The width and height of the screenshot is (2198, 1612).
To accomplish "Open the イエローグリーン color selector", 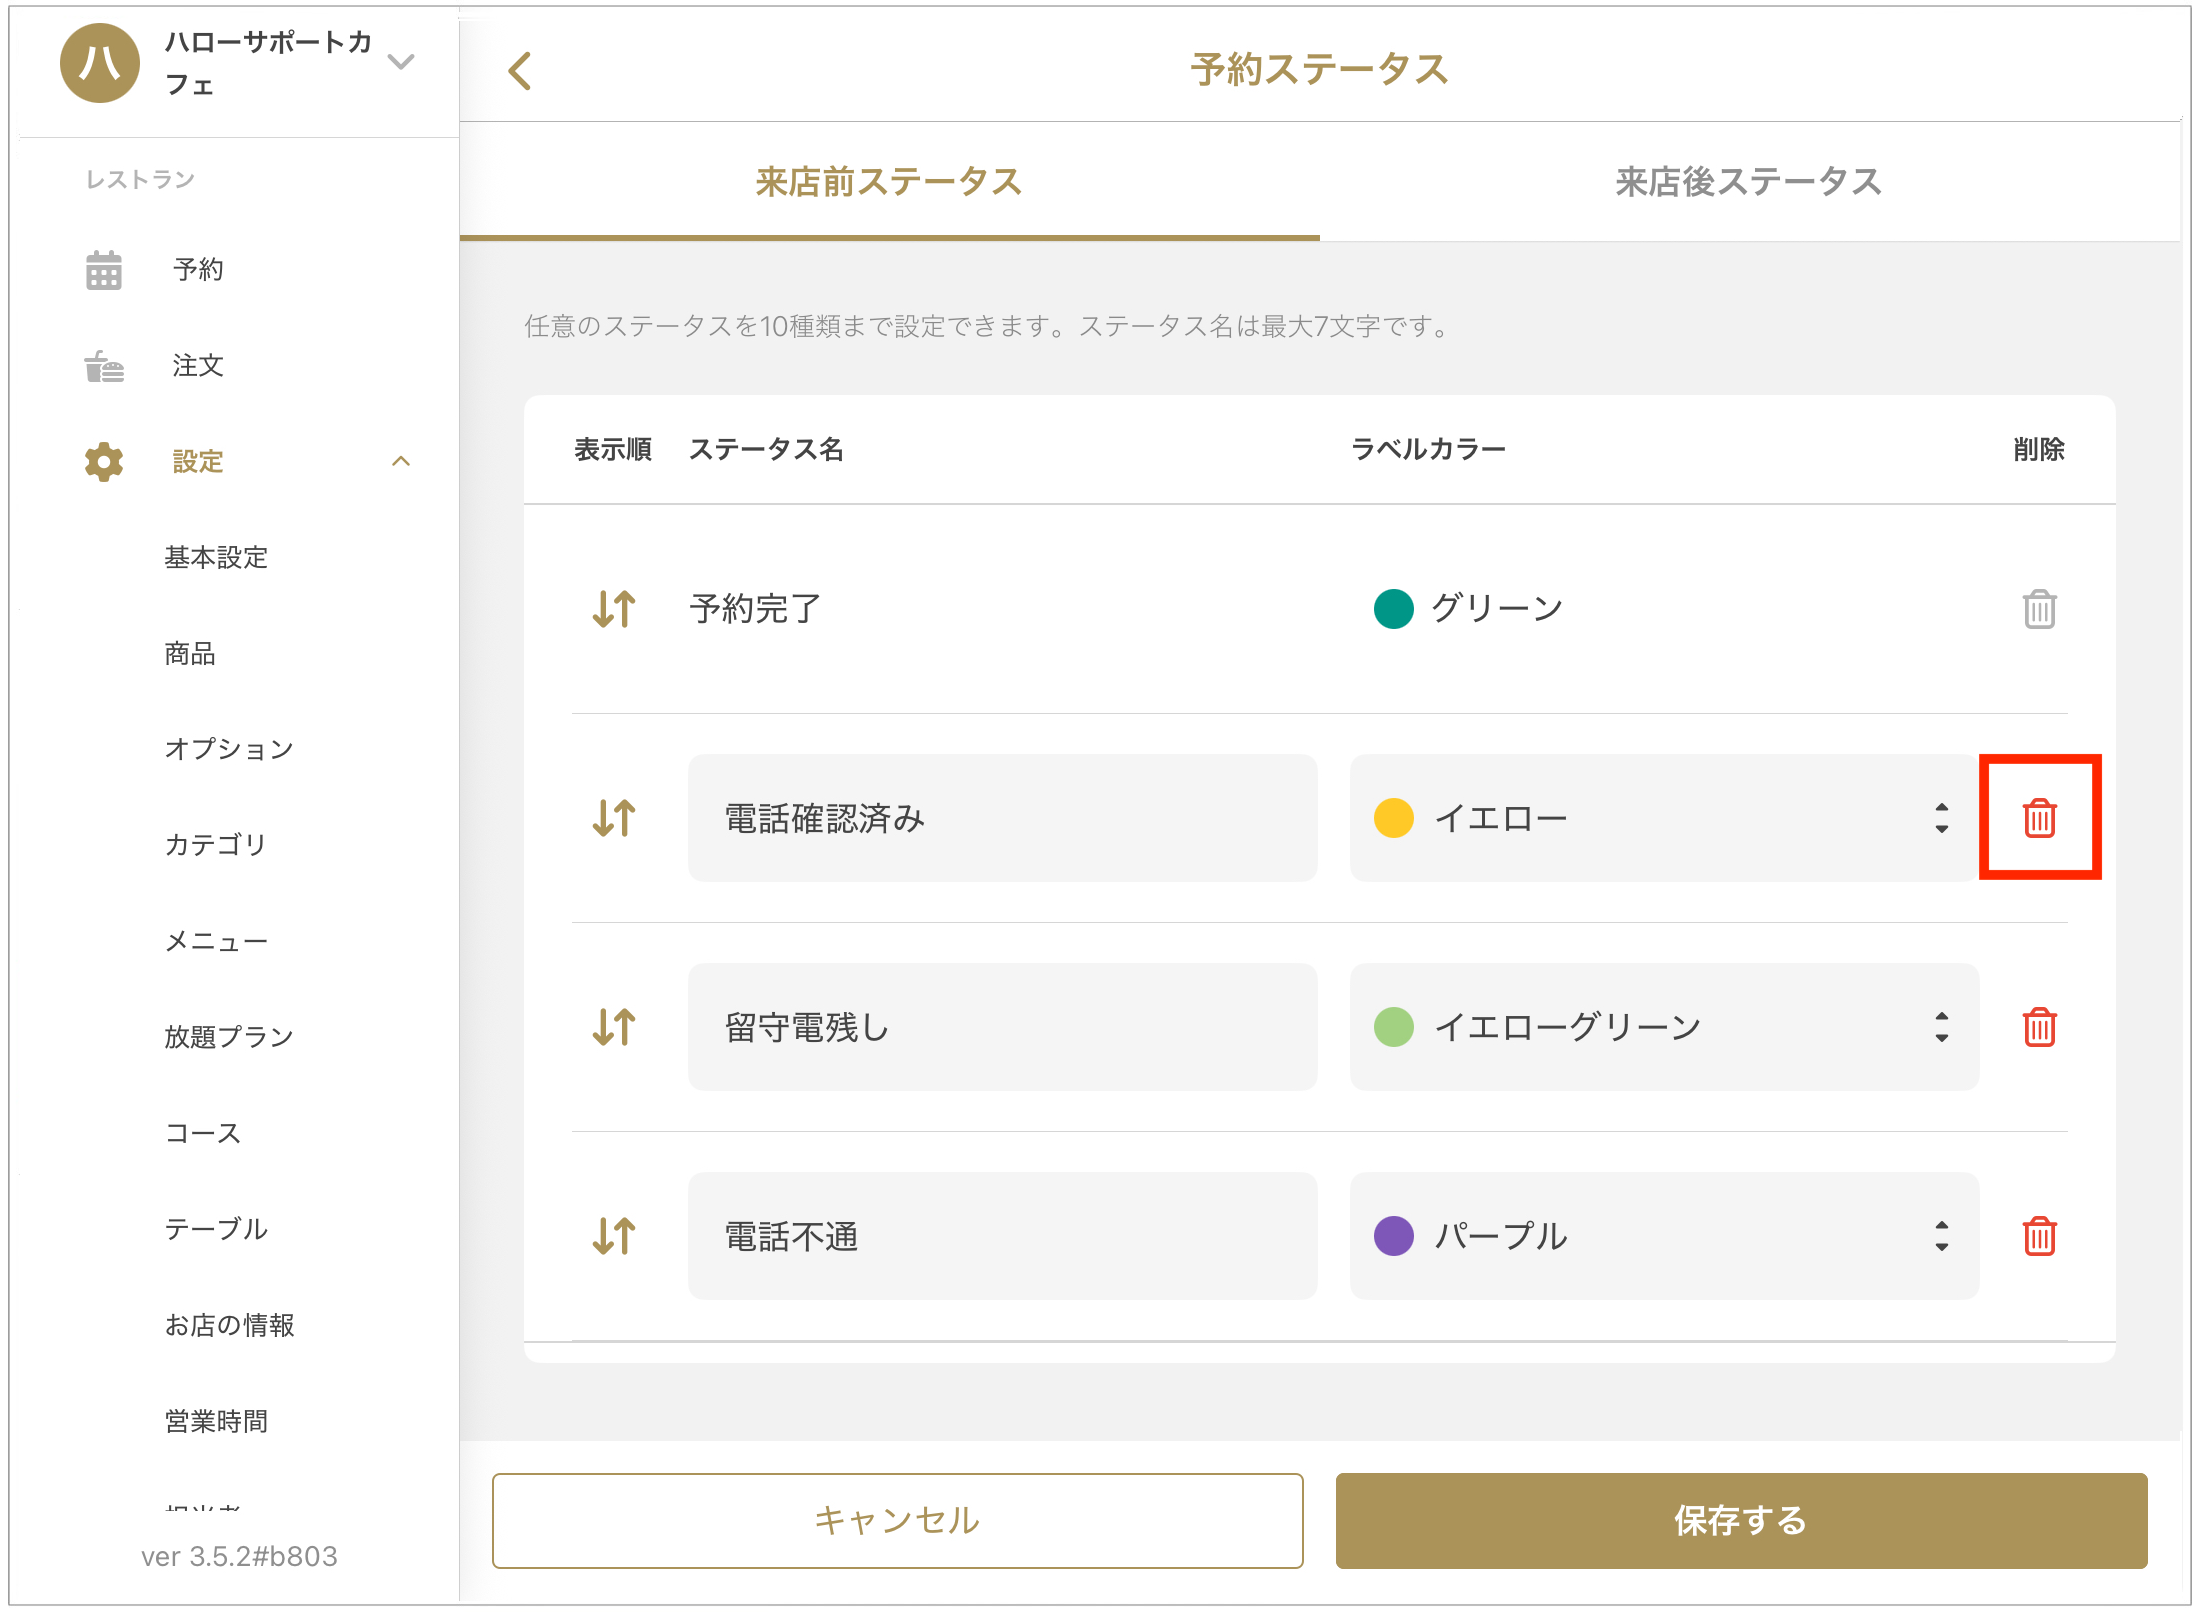I will pyautogui.click(x=1662, y=1027).
